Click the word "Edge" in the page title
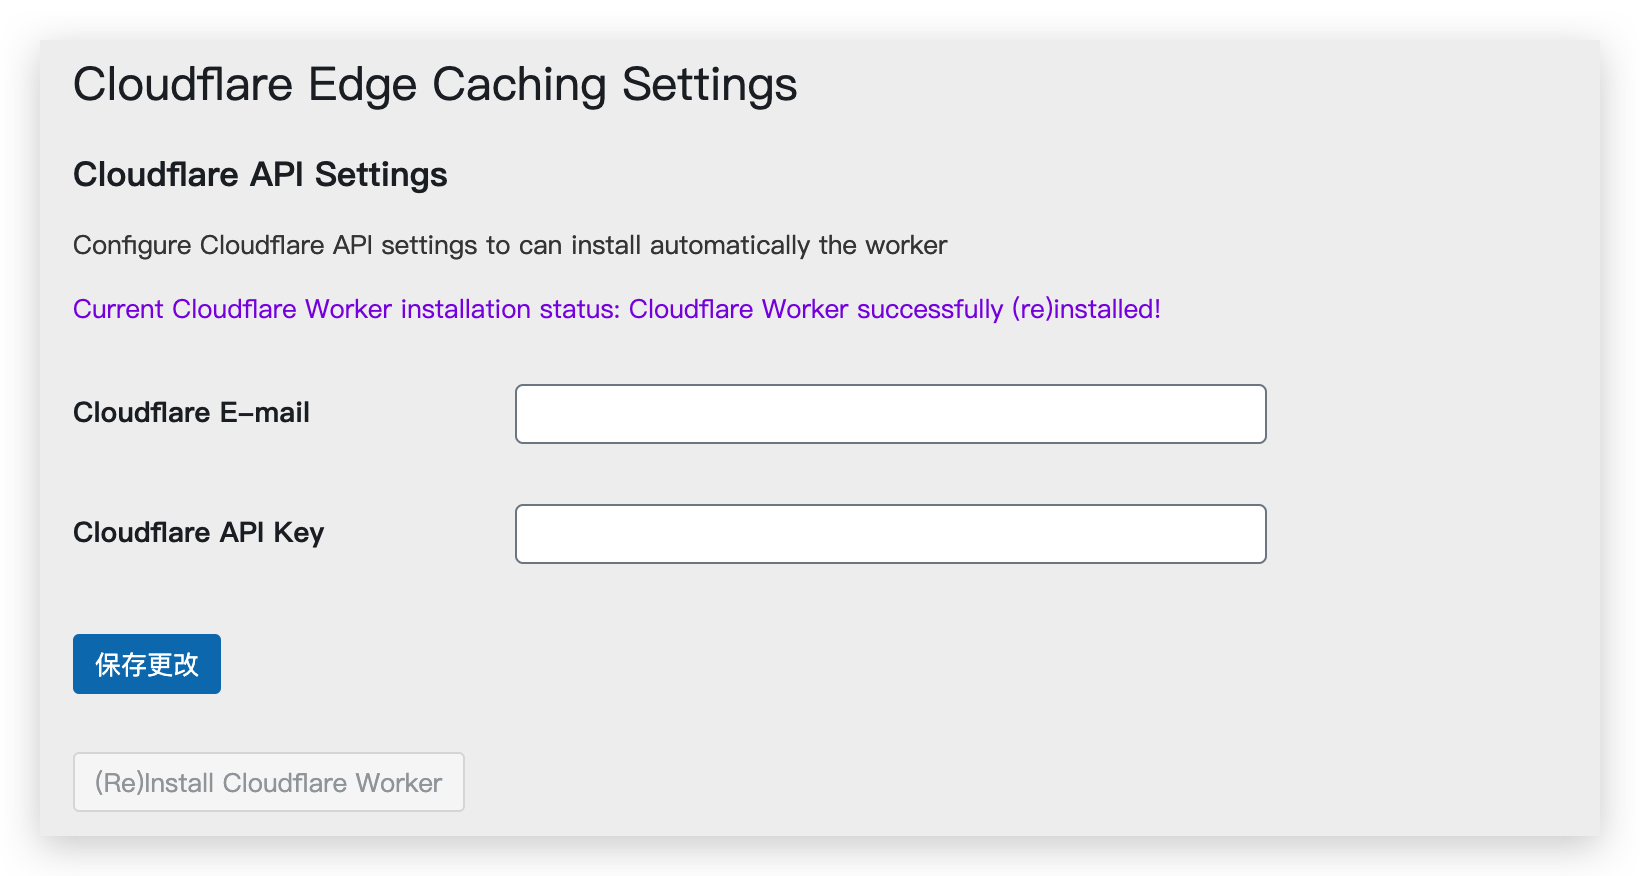The width and height of the screenshot is (1640, 876). [362, 84]
